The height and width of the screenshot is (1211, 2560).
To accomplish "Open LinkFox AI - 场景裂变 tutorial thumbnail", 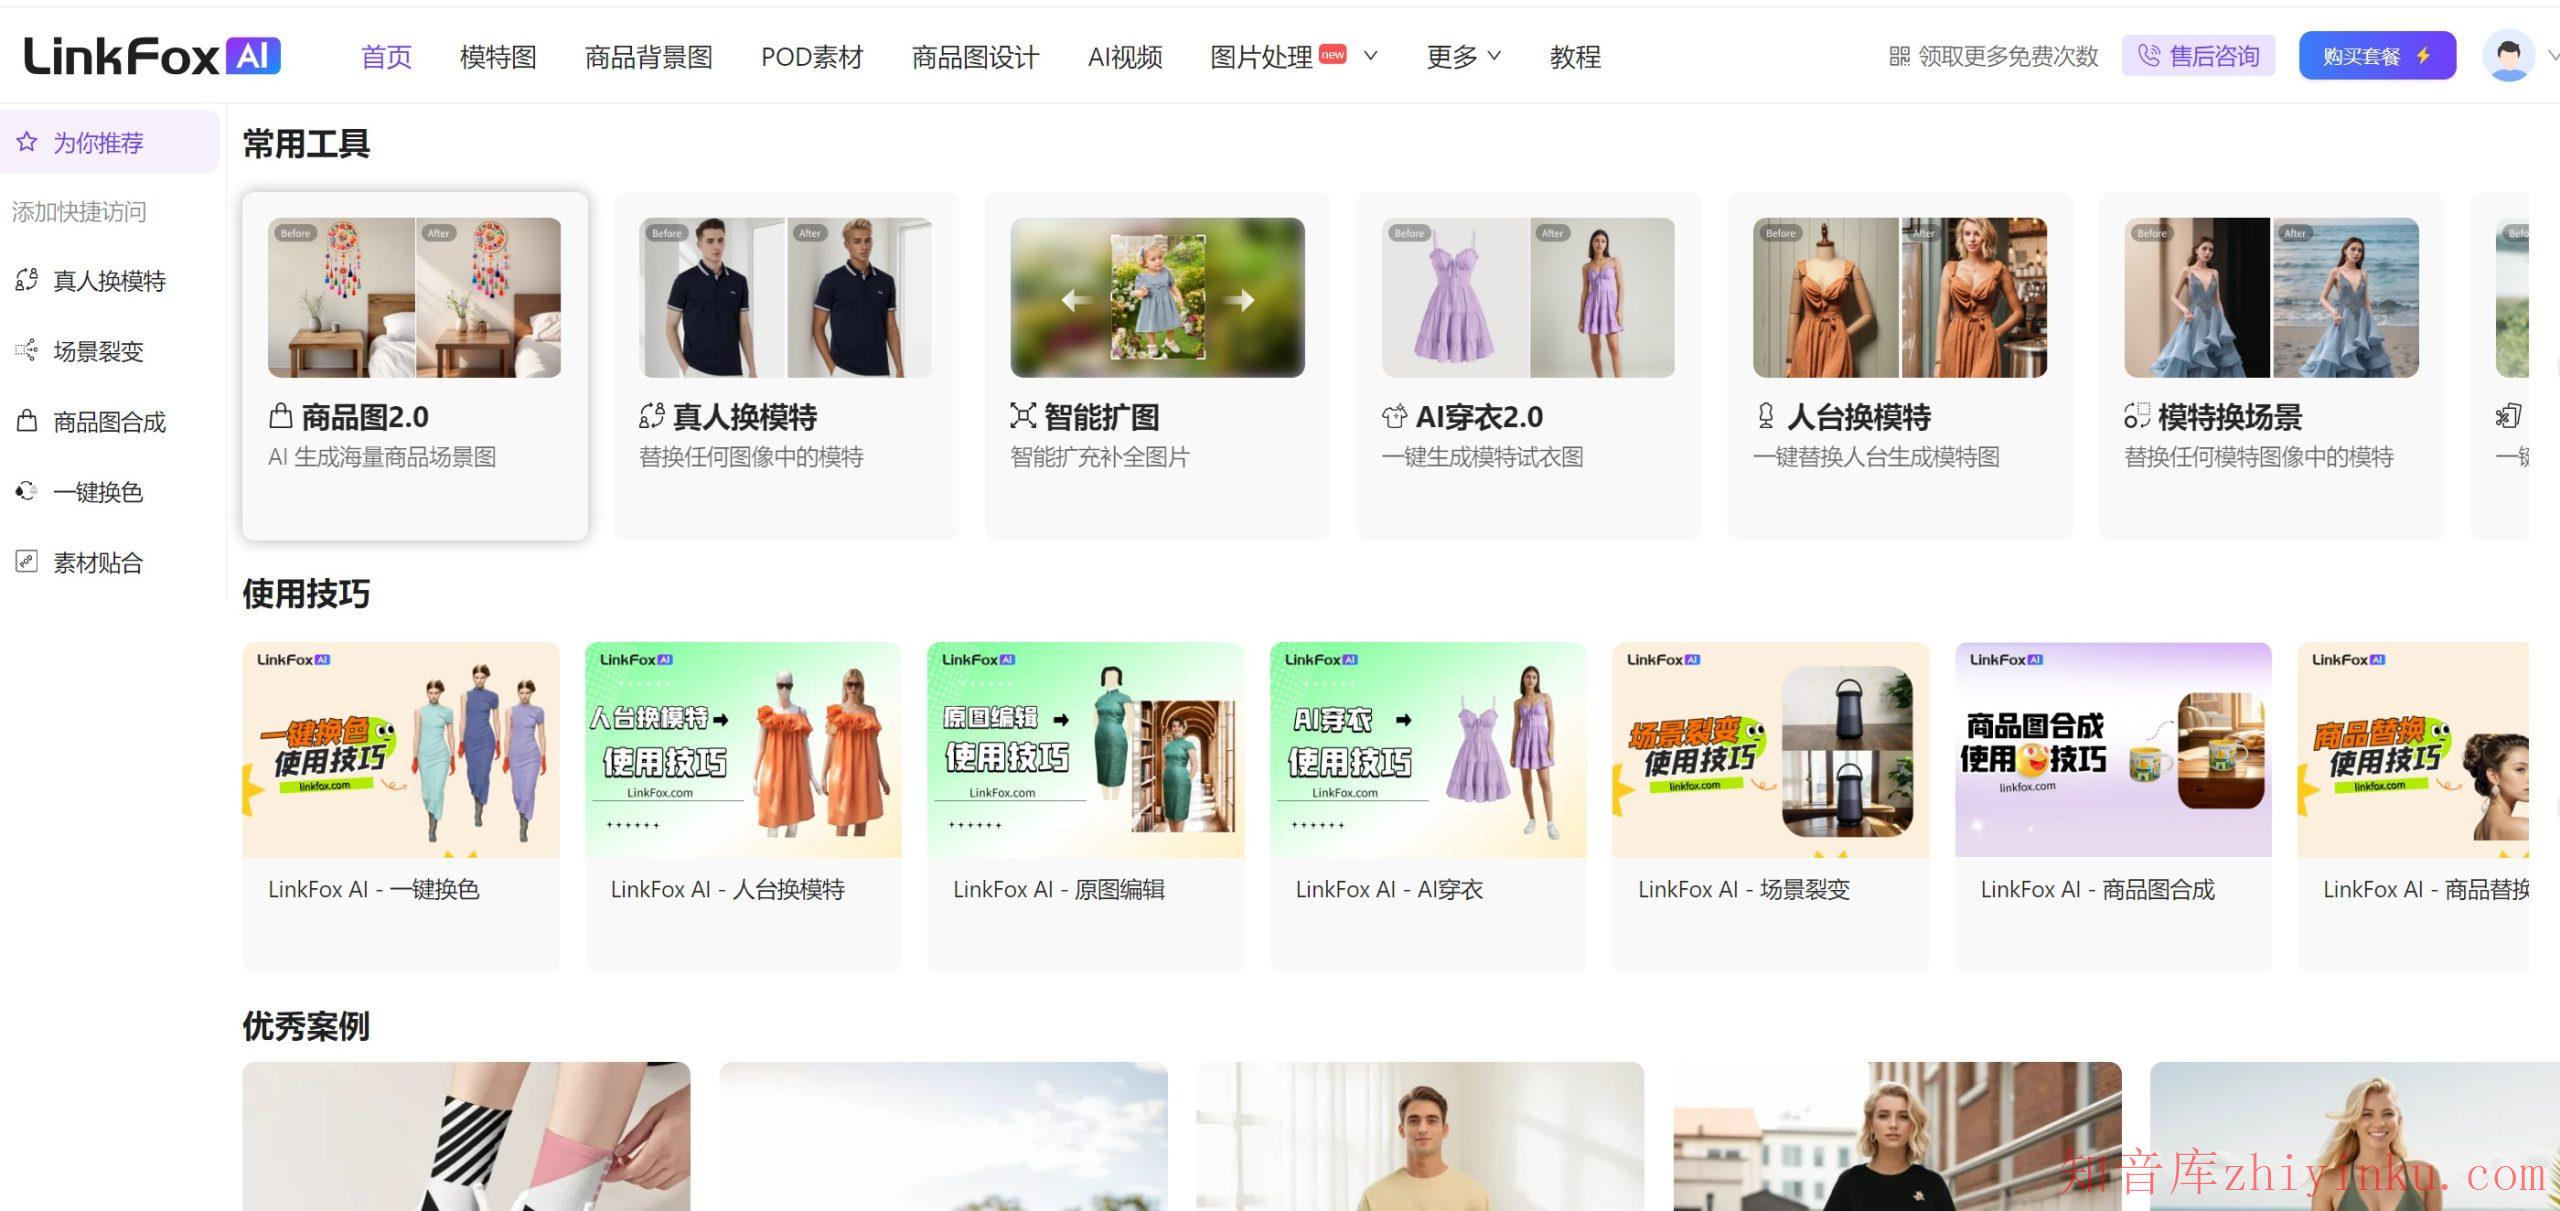I will point(1770,750).
